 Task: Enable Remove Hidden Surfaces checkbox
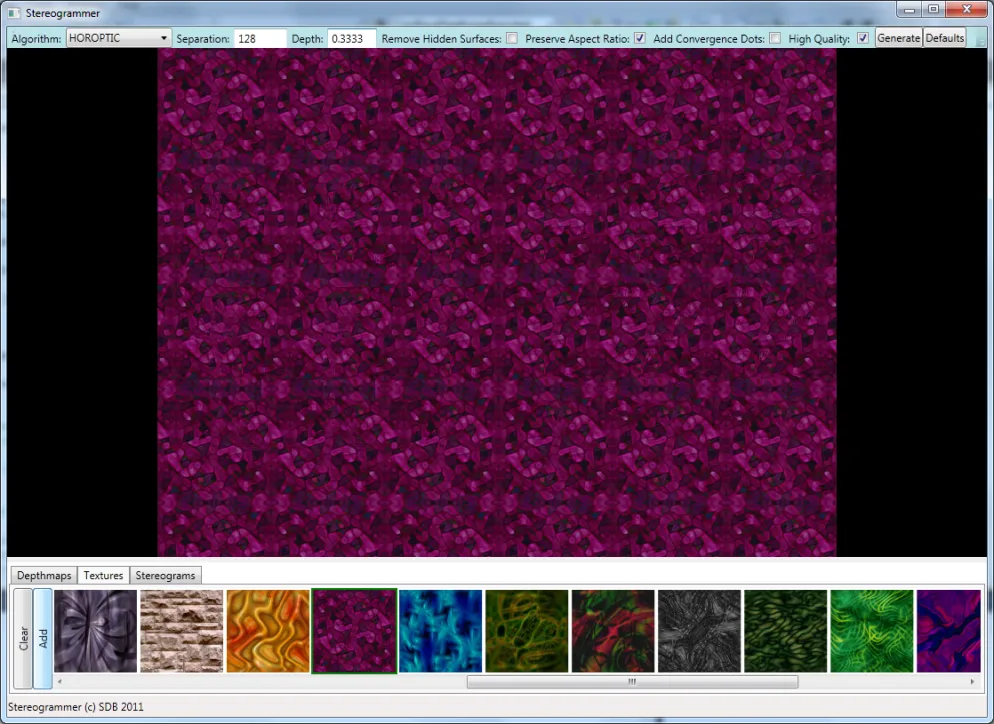[512, 38]
